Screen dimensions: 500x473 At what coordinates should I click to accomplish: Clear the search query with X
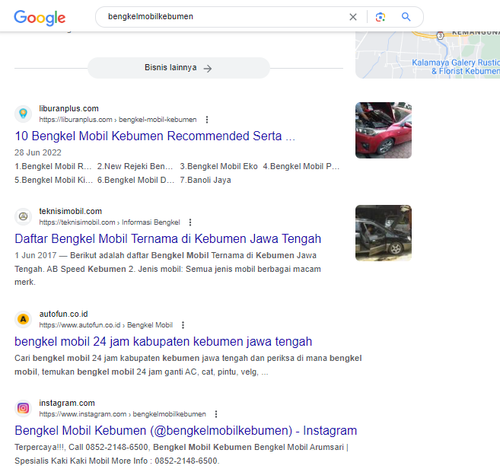point(353,17)
